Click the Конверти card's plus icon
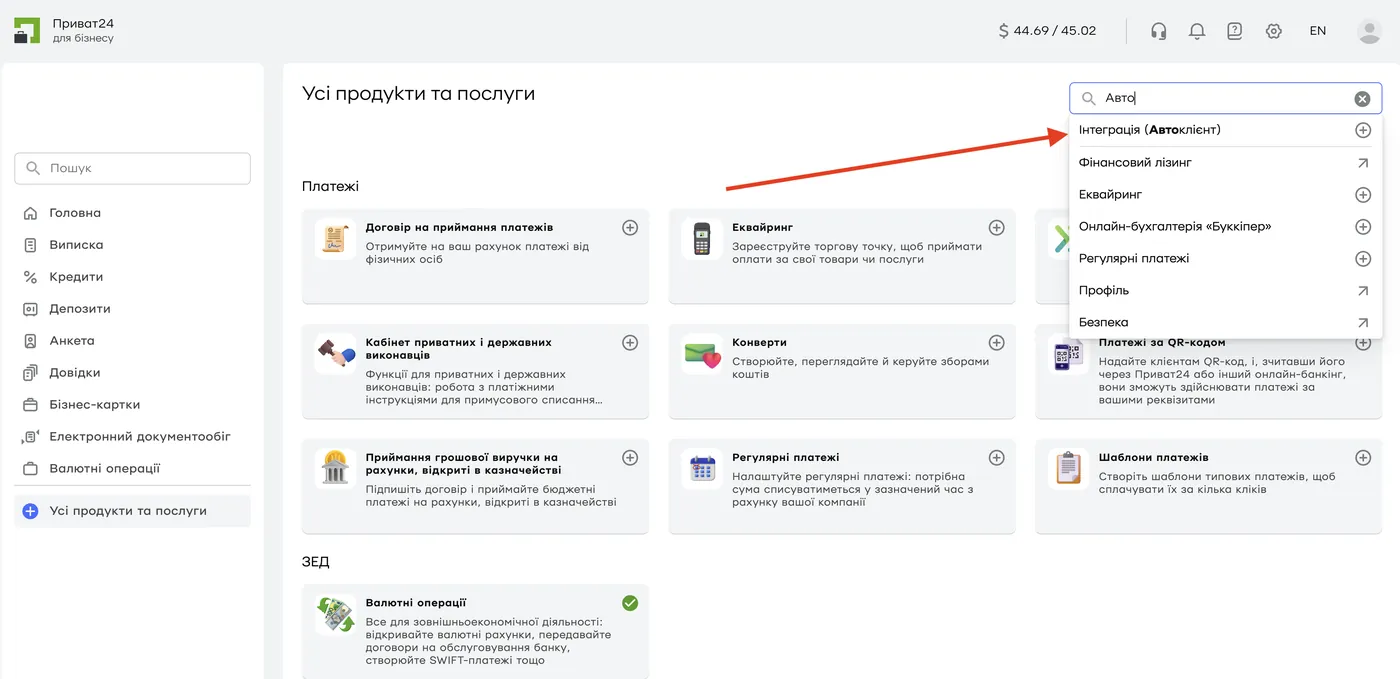 point(996,343)
